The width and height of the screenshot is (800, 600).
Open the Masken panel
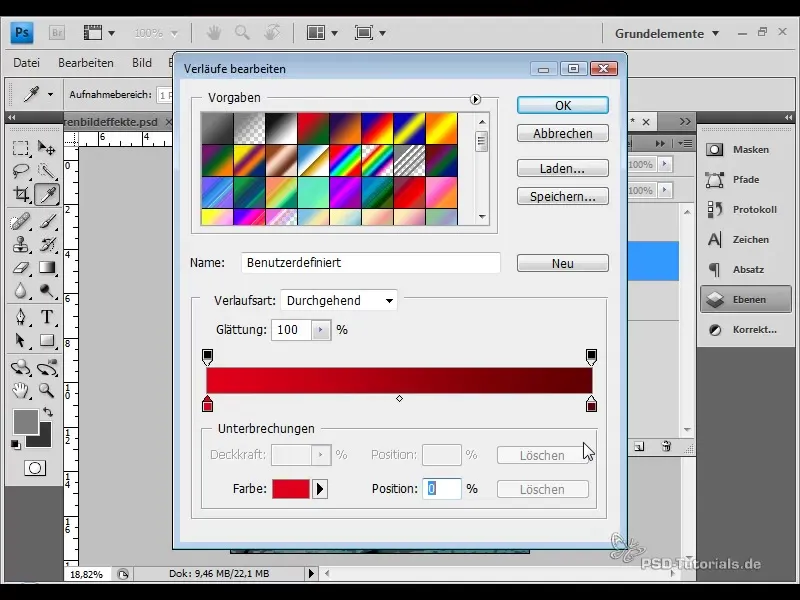744,149
